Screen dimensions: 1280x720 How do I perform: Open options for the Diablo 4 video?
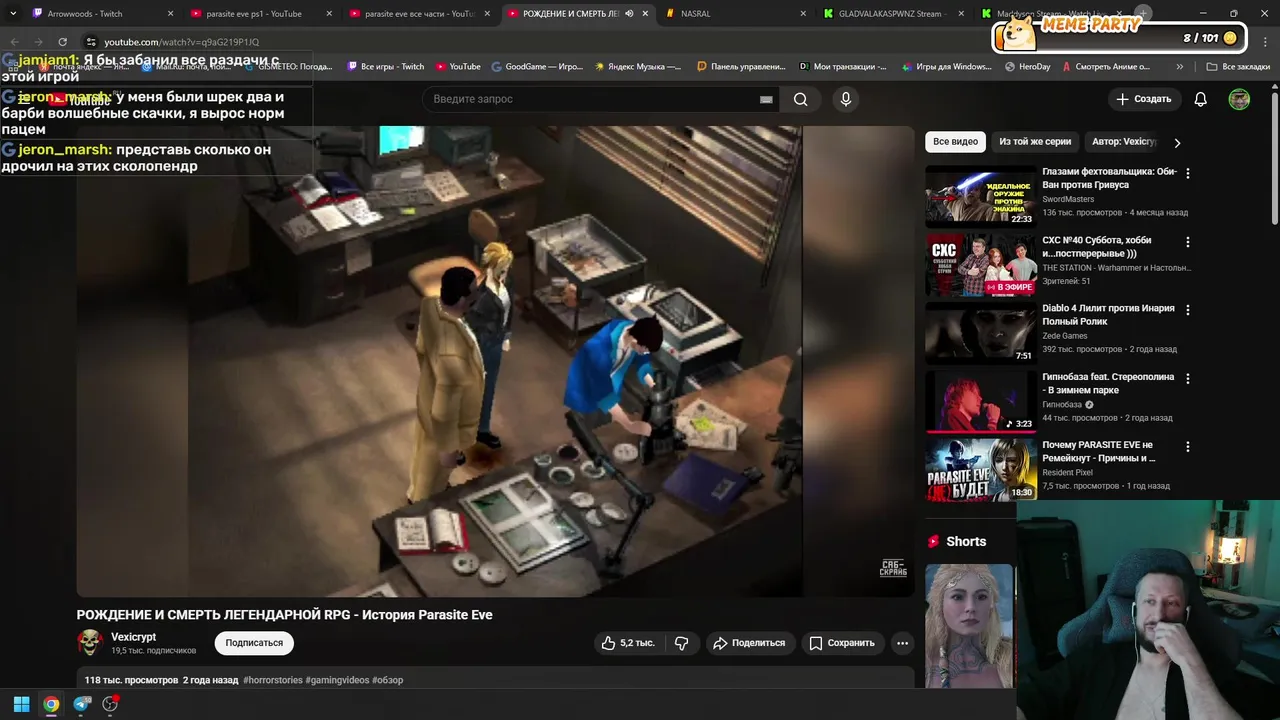point(1188,310)
